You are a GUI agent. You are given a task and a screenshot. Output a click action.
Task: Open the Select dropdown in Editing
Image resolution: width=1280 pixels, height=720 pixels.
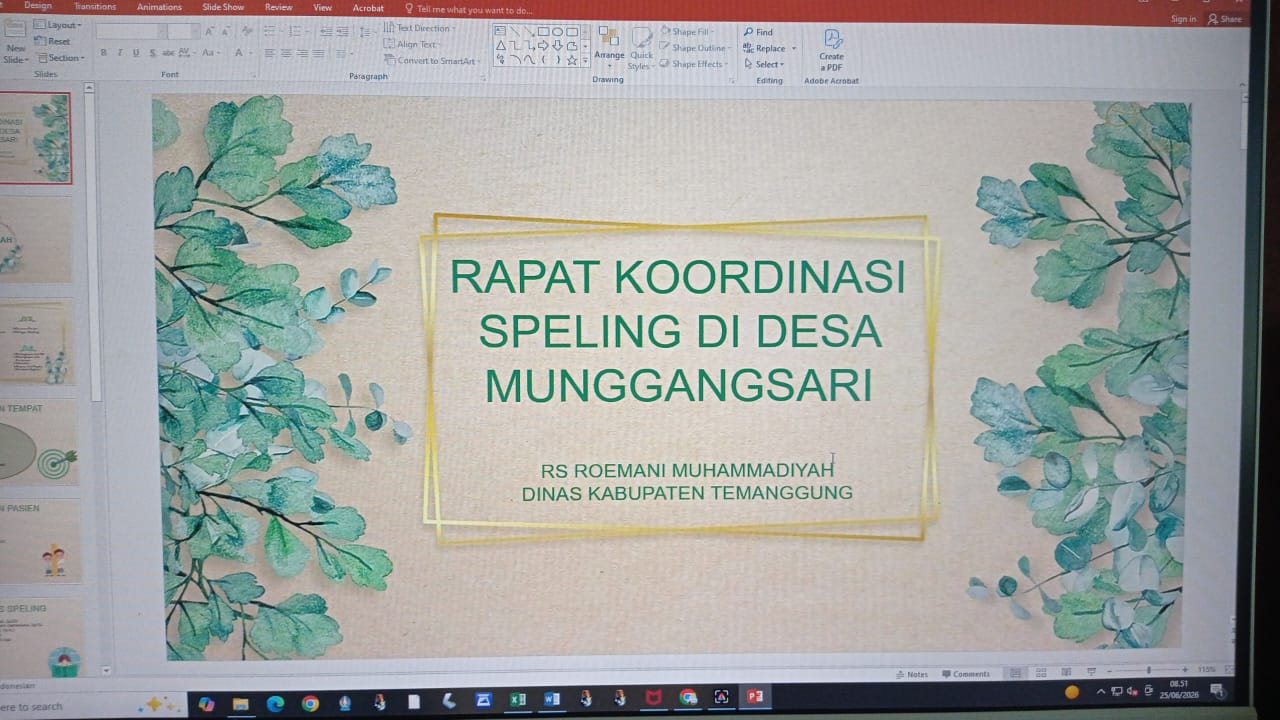(765, 64)
